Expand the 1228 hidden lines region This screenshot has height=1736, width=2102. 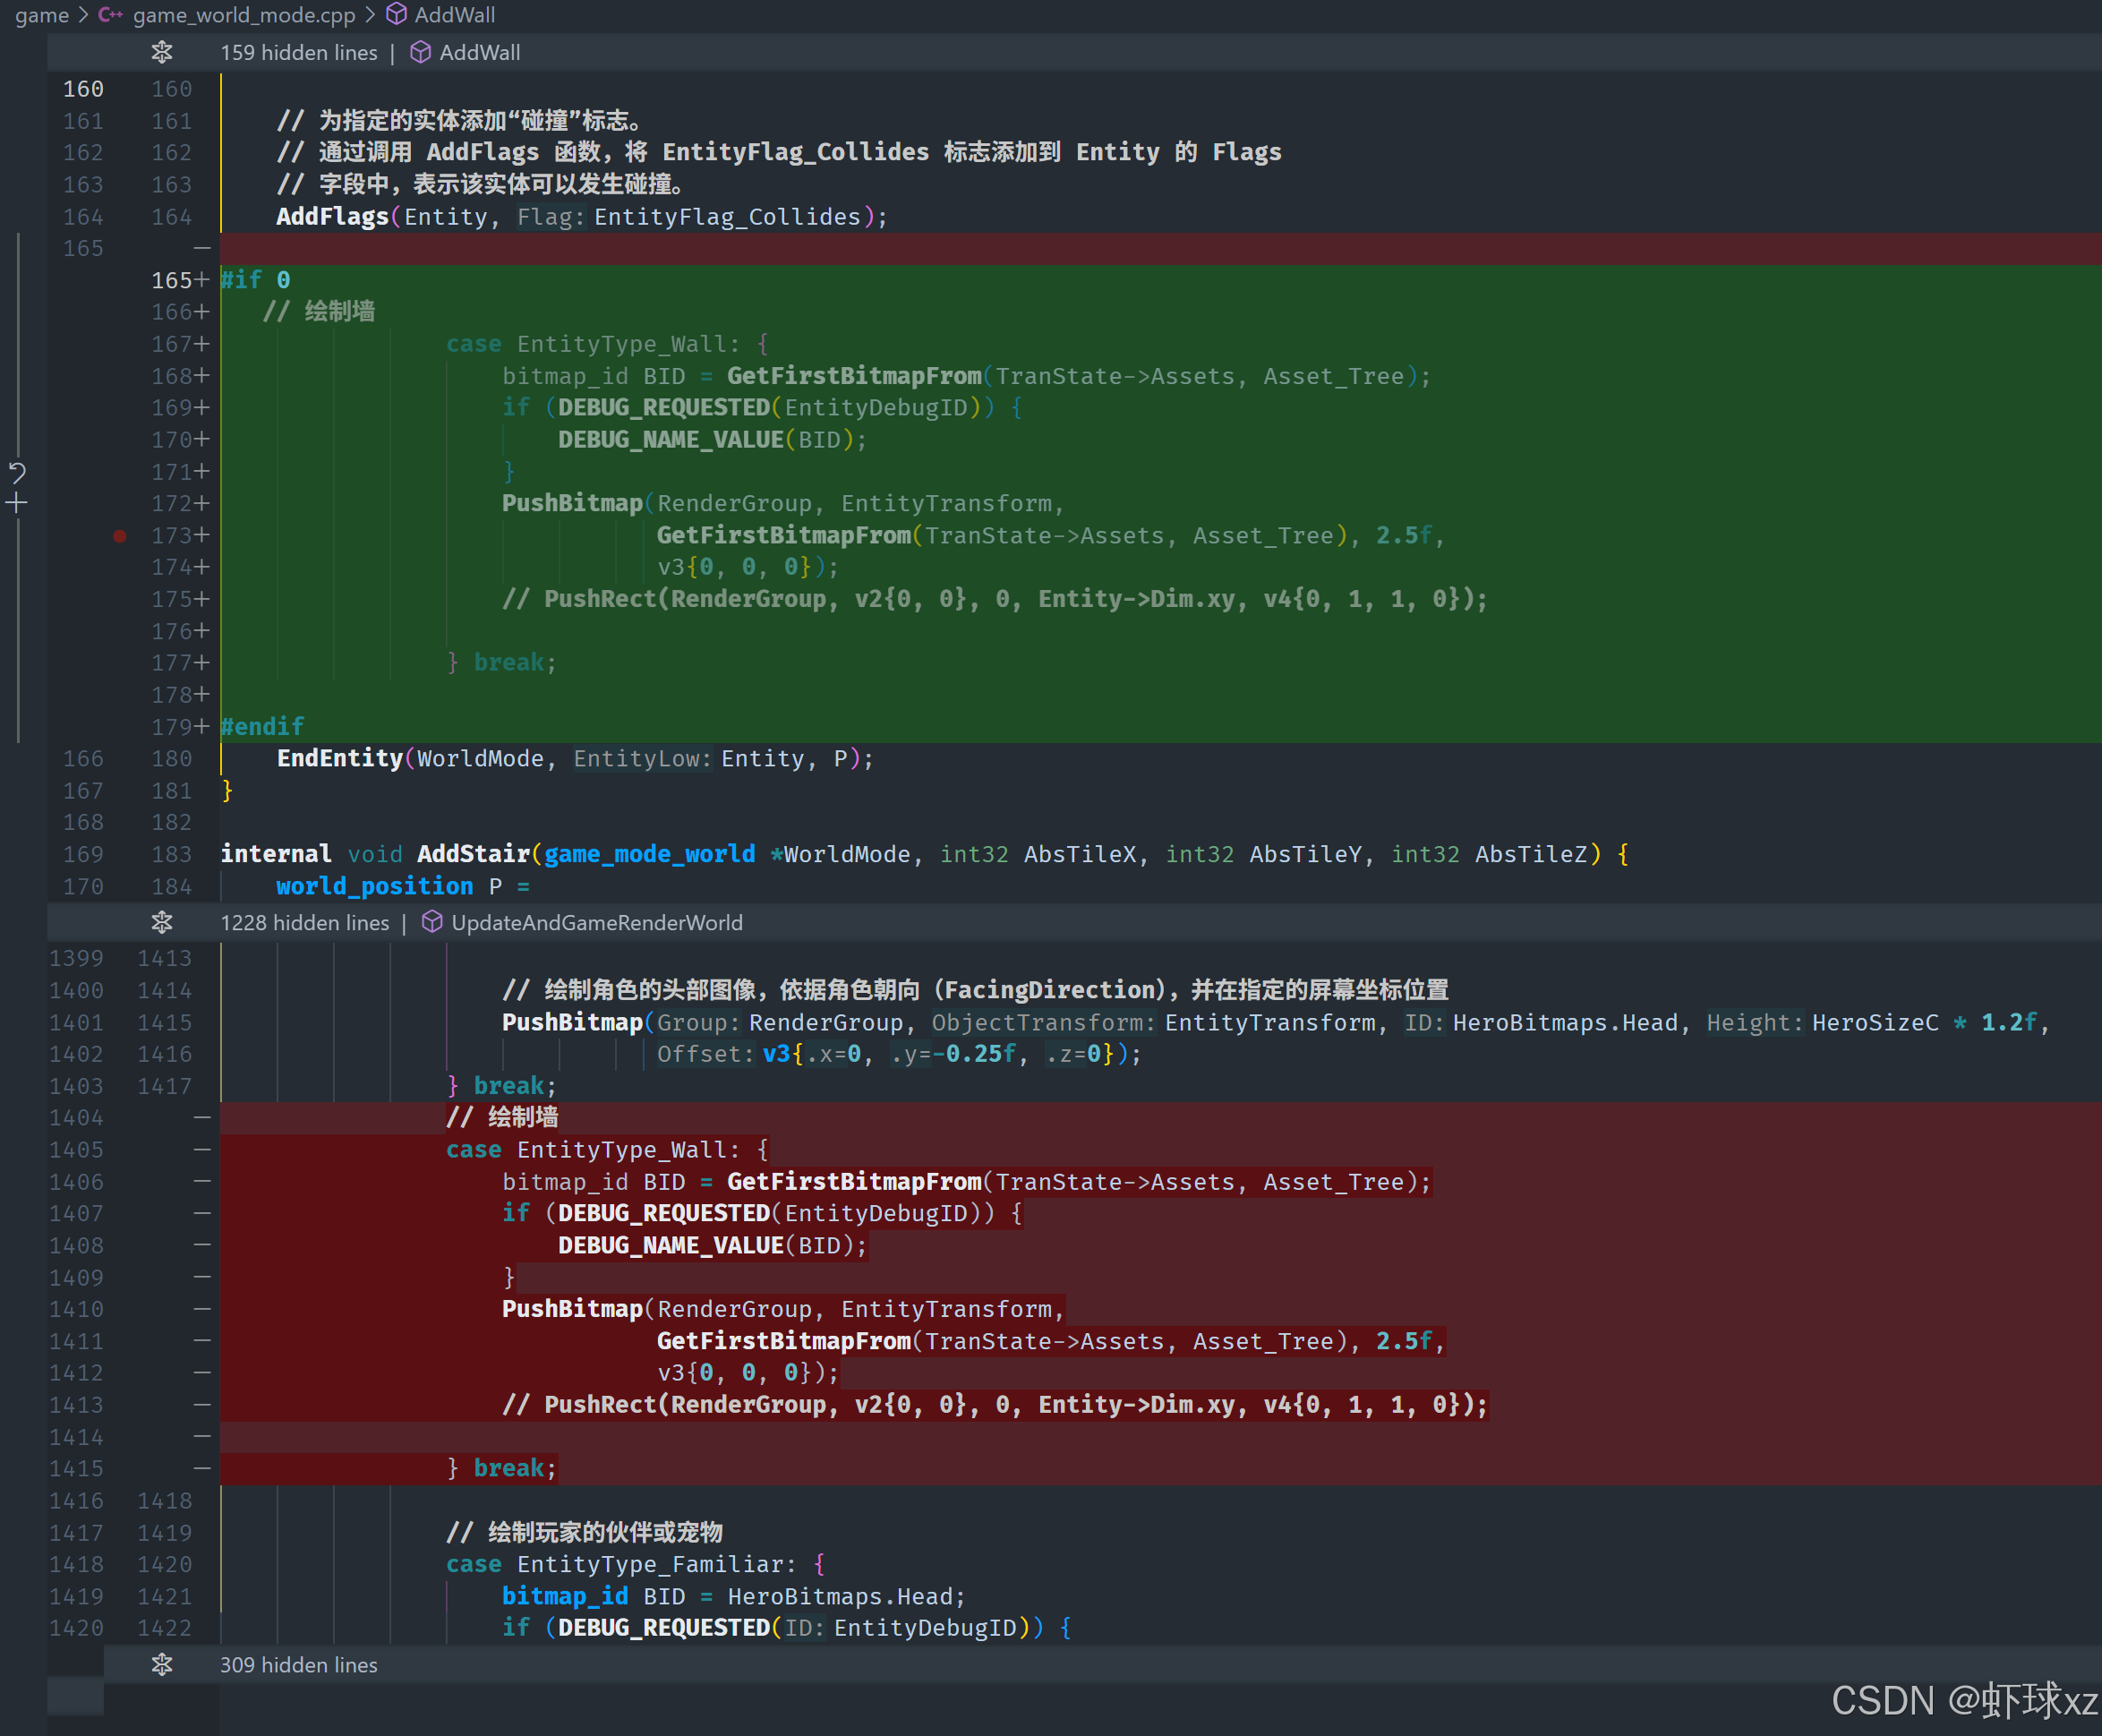click(304, 923)
